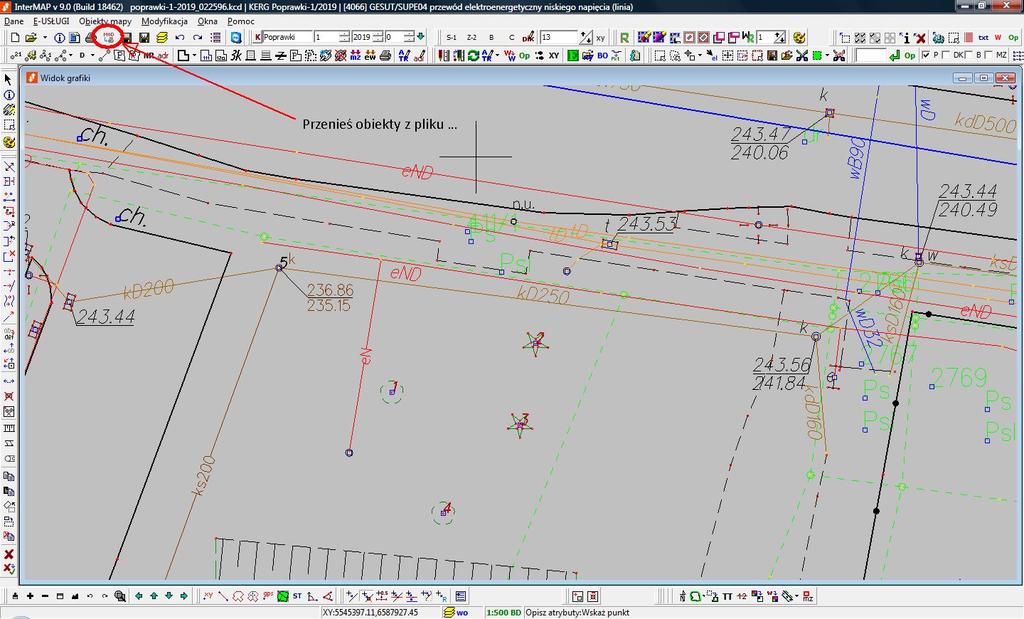The width and height of the screenshot is (1024, 619).
Task: Pan map right with green right arrow
Action: click(x=184, y=595)
